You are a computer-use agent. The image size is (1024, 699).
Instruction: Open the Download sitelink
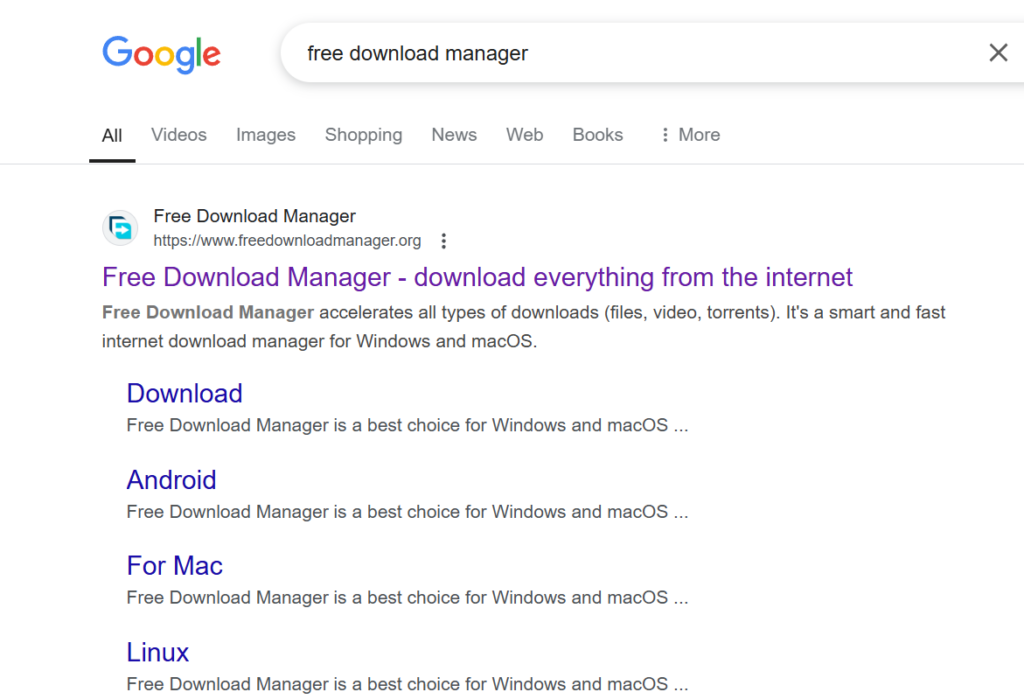click(x=184, y=393)
